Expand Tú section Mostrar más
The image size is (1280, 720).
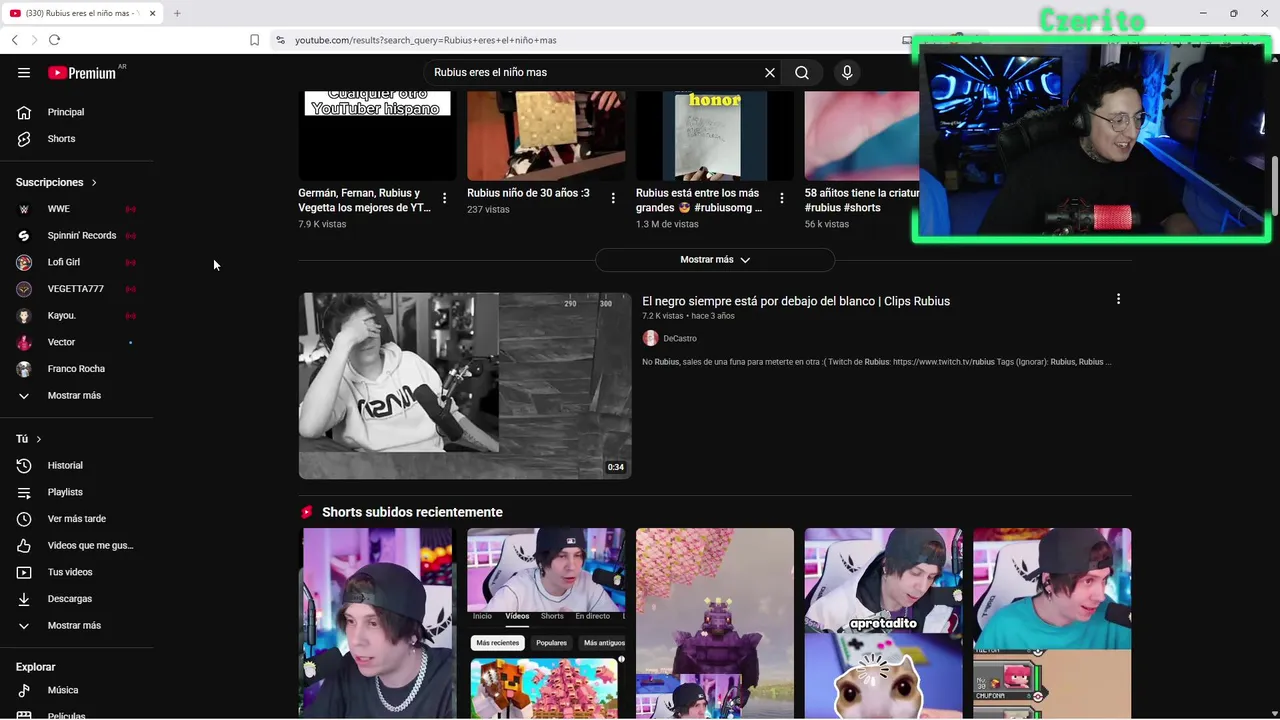click(x=76, y=626)
